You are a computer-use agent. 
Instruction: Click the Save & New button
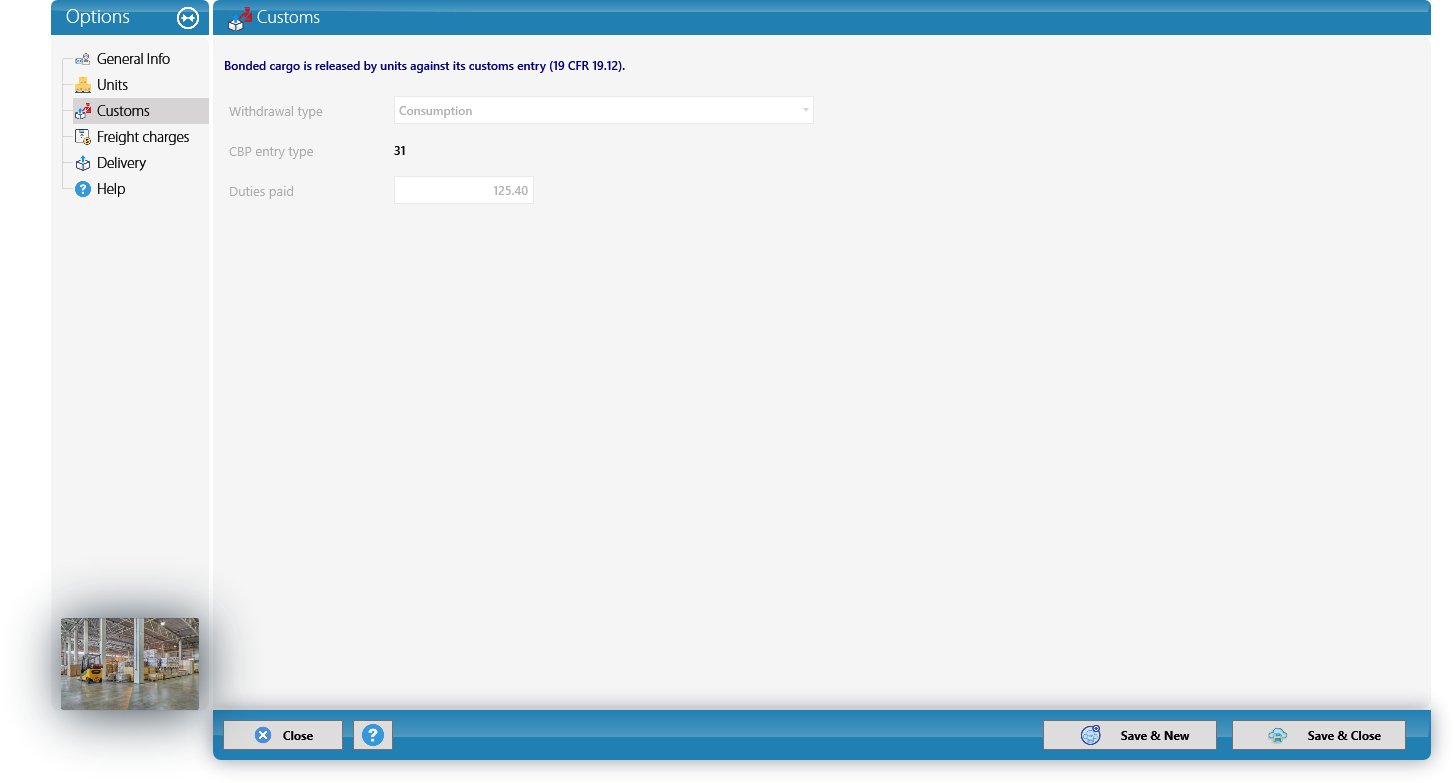click(1130, 735)
